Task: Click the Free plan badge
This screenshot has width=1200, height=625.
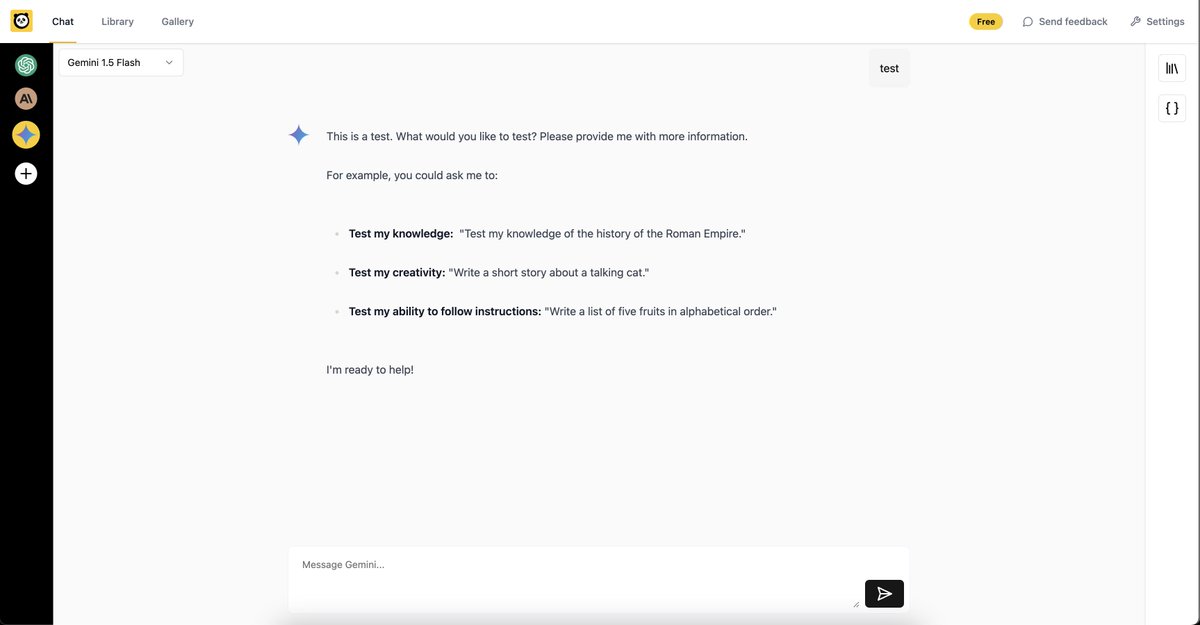Action: (986, 21)
